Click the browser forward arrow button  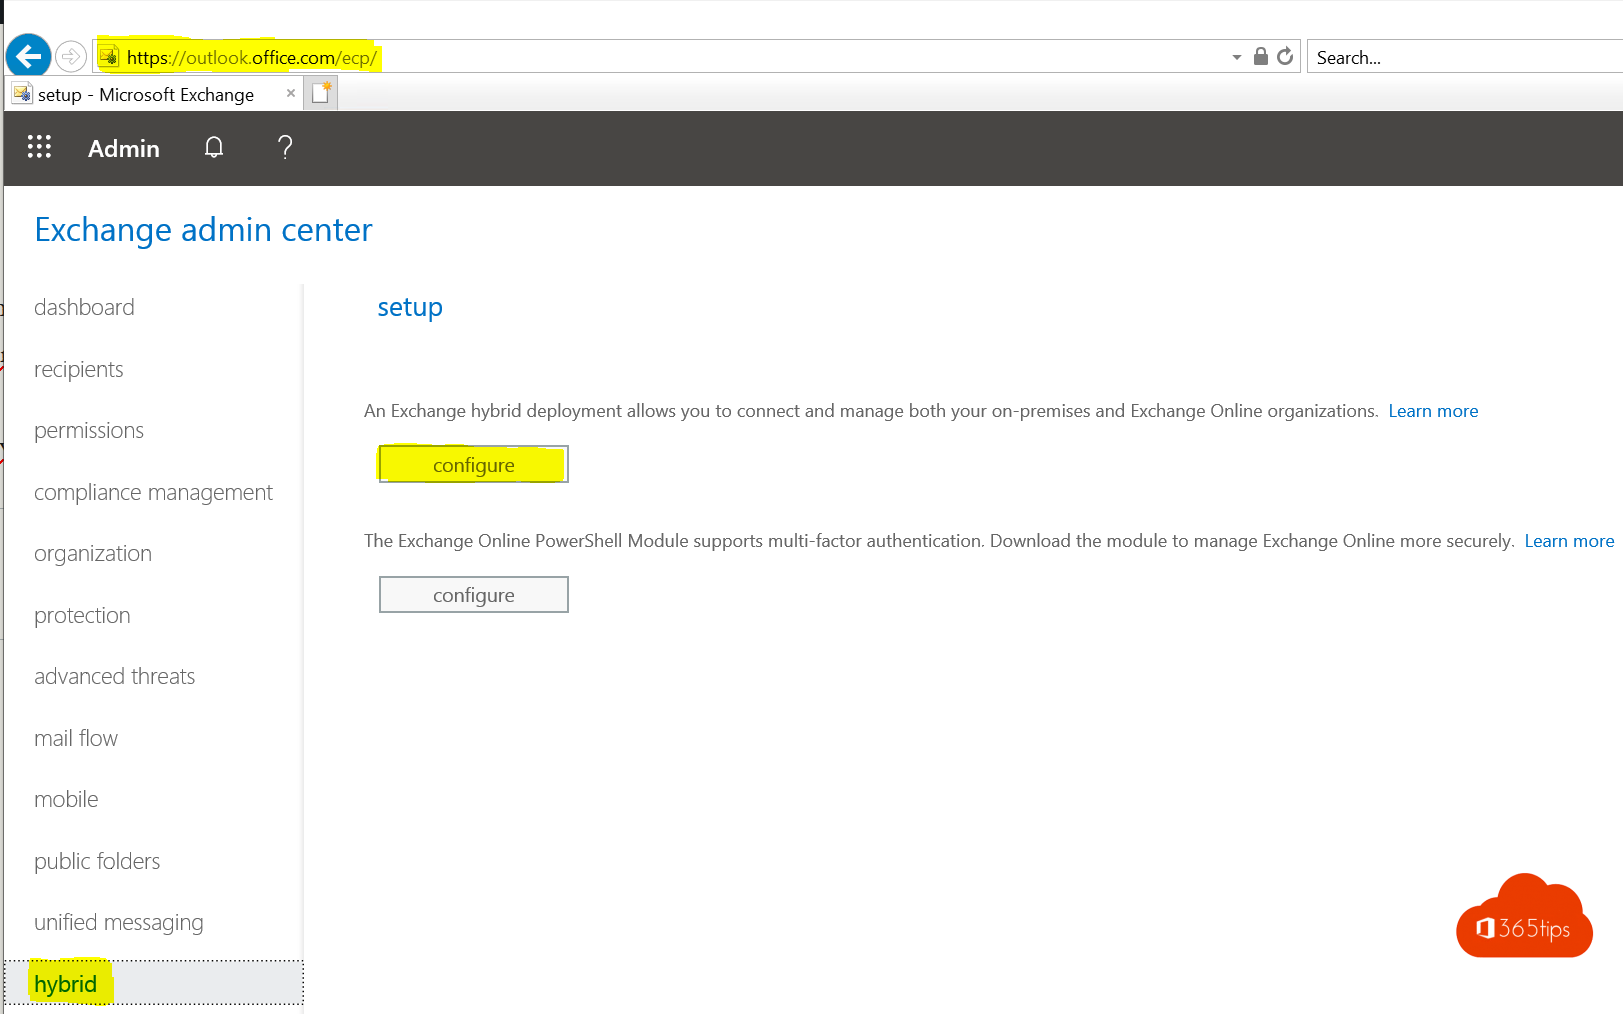coord(70,57)
